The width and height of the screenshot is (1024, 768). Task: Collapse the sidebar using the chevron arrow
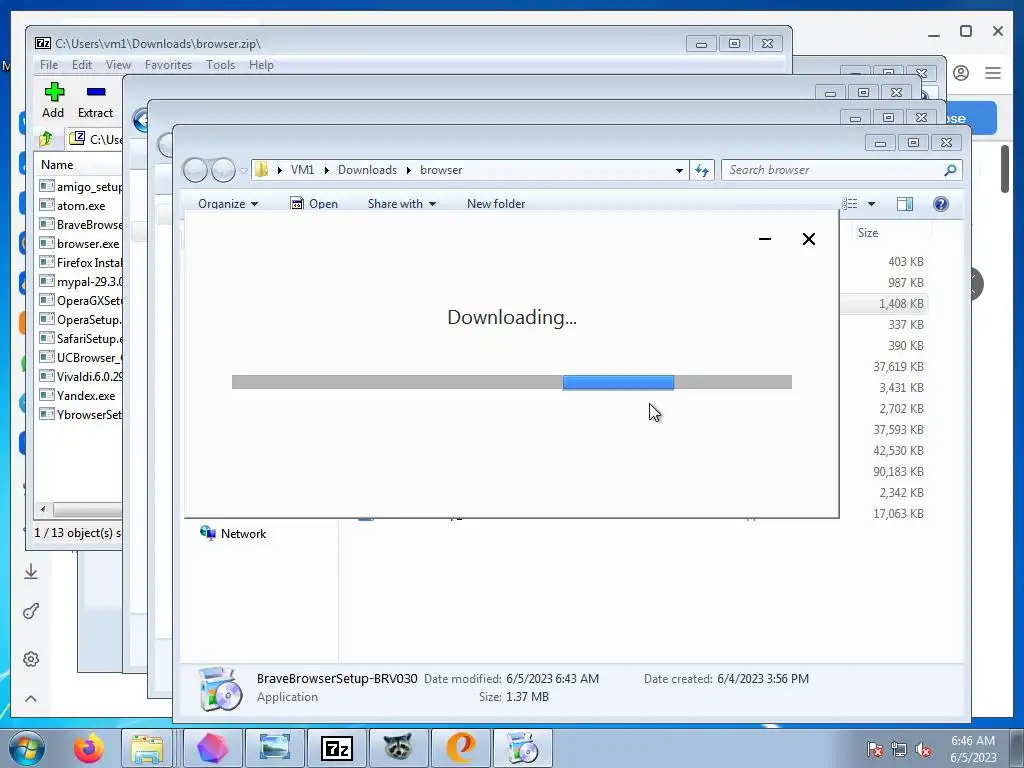point(31,699)
